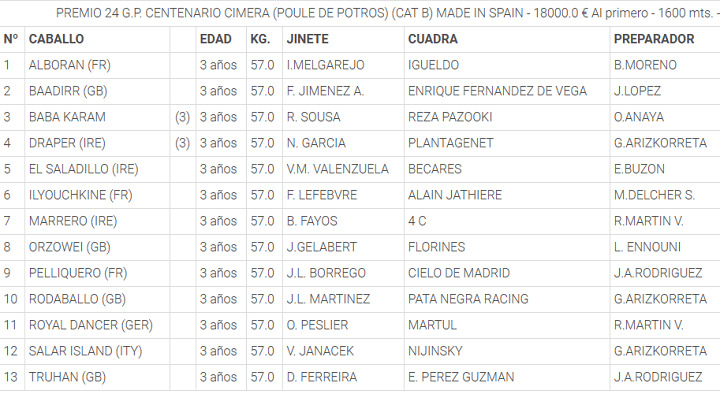Click jockey F. LEFEBVRE
720x394 pixels.
[321, 195]
